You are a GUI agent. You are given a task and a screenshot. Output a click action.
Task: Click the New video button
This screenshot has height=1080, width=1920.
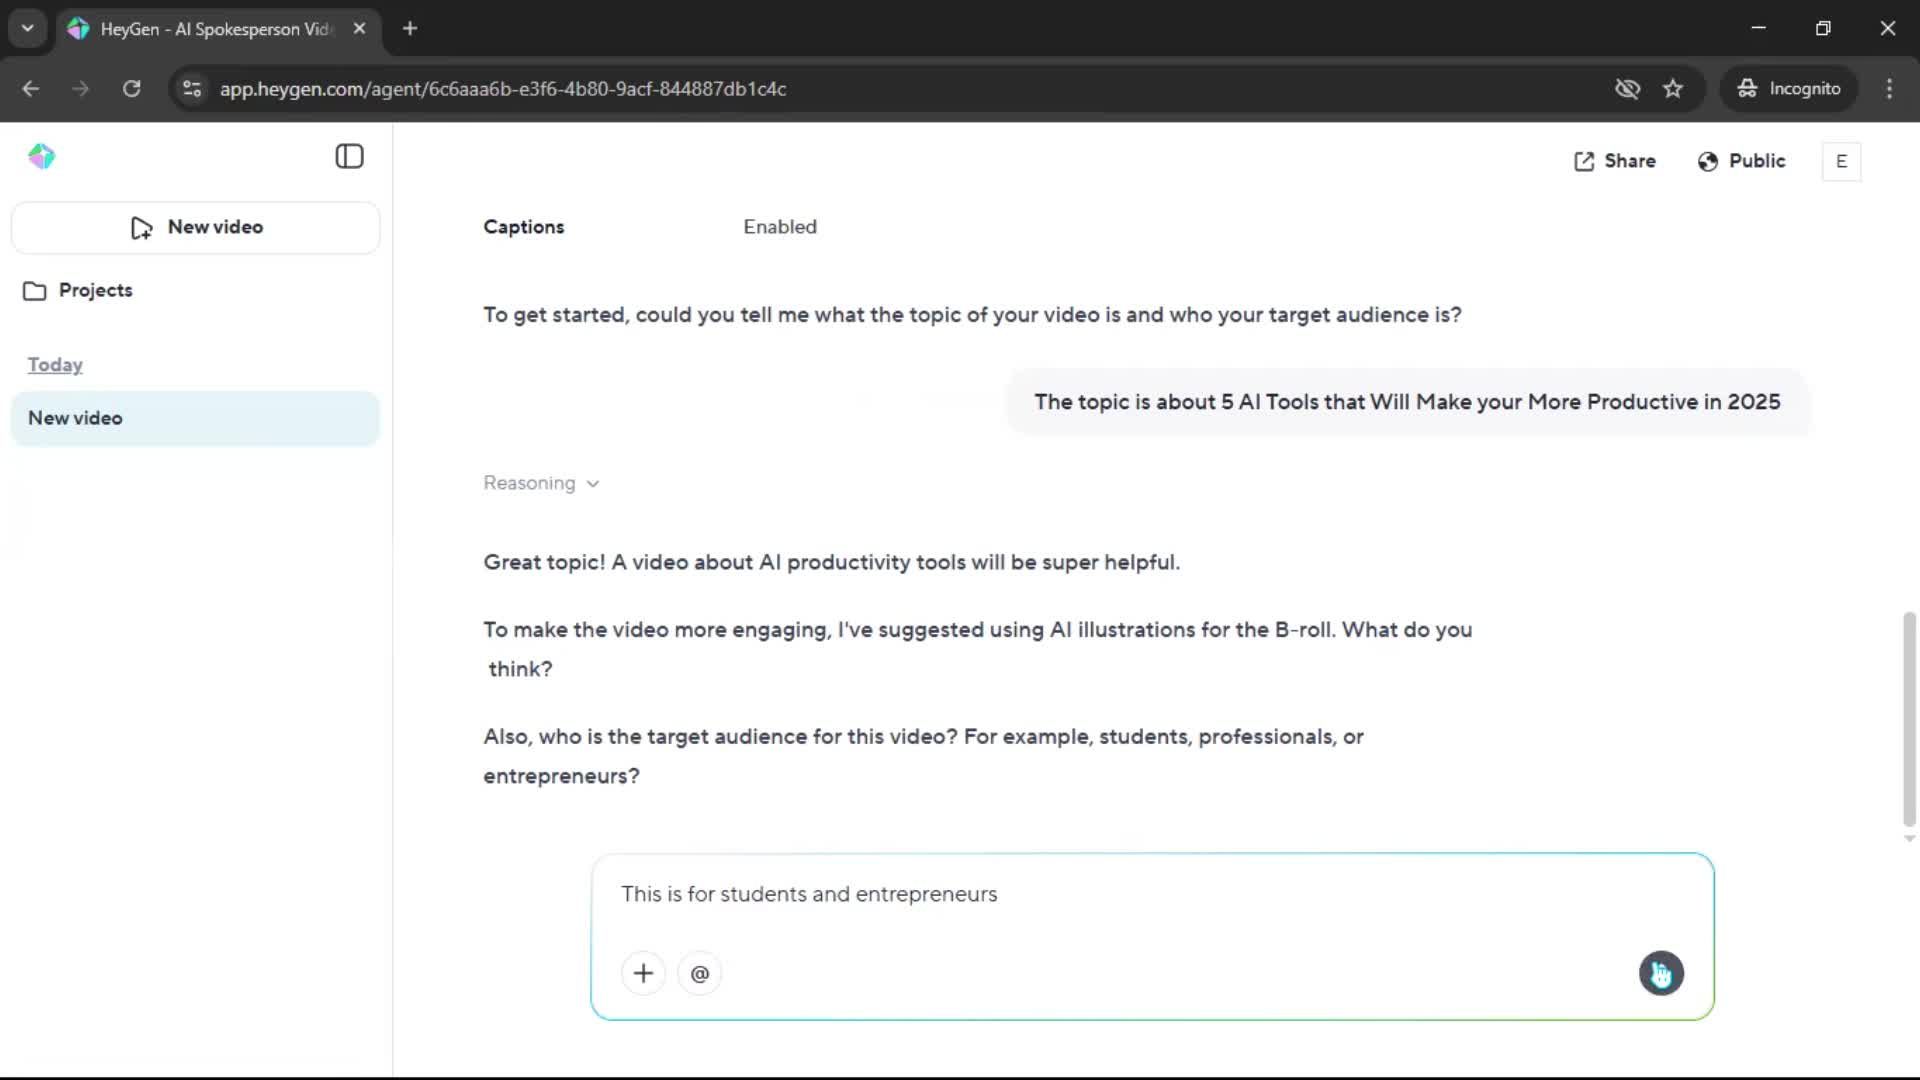point(196,227)
